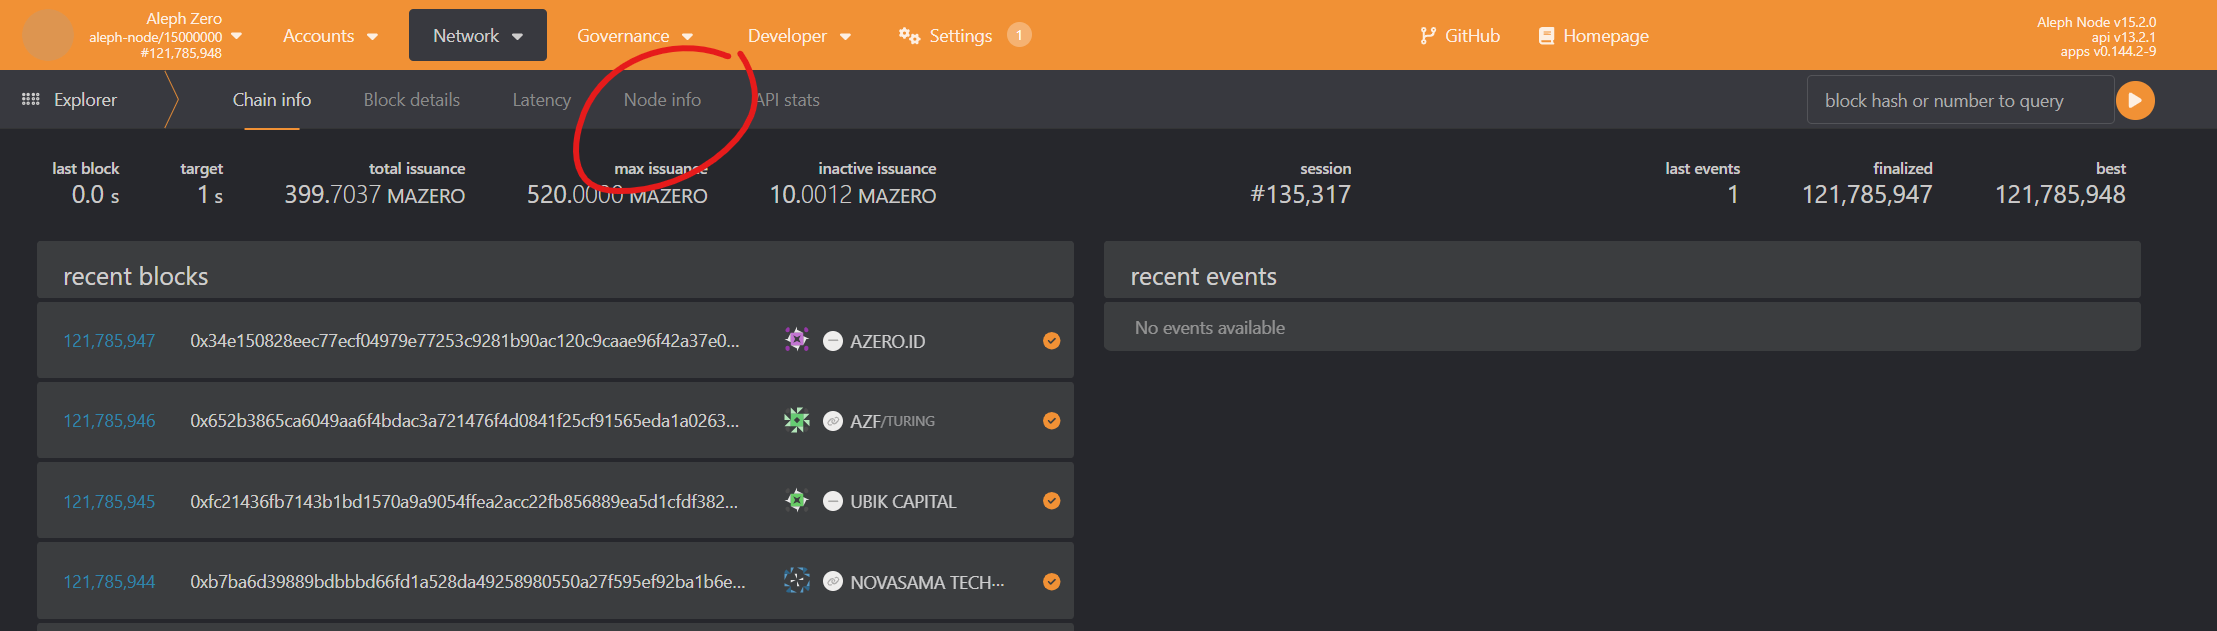The image size is (2217, 631).
Task: Switch to the Block details tab
Action: click(411, 100)
